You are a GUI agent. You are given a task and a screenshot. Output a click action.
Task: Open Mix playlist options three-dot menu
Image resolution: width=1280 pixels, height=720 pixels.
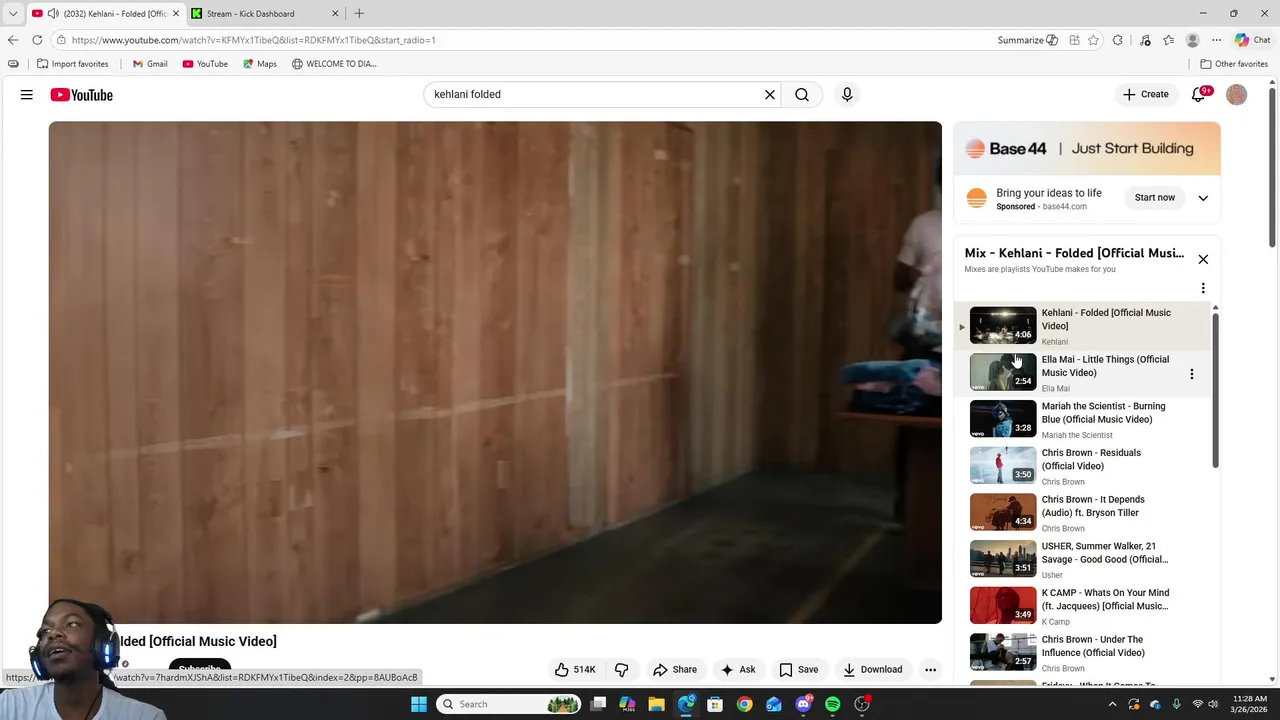coord(1203,288)
